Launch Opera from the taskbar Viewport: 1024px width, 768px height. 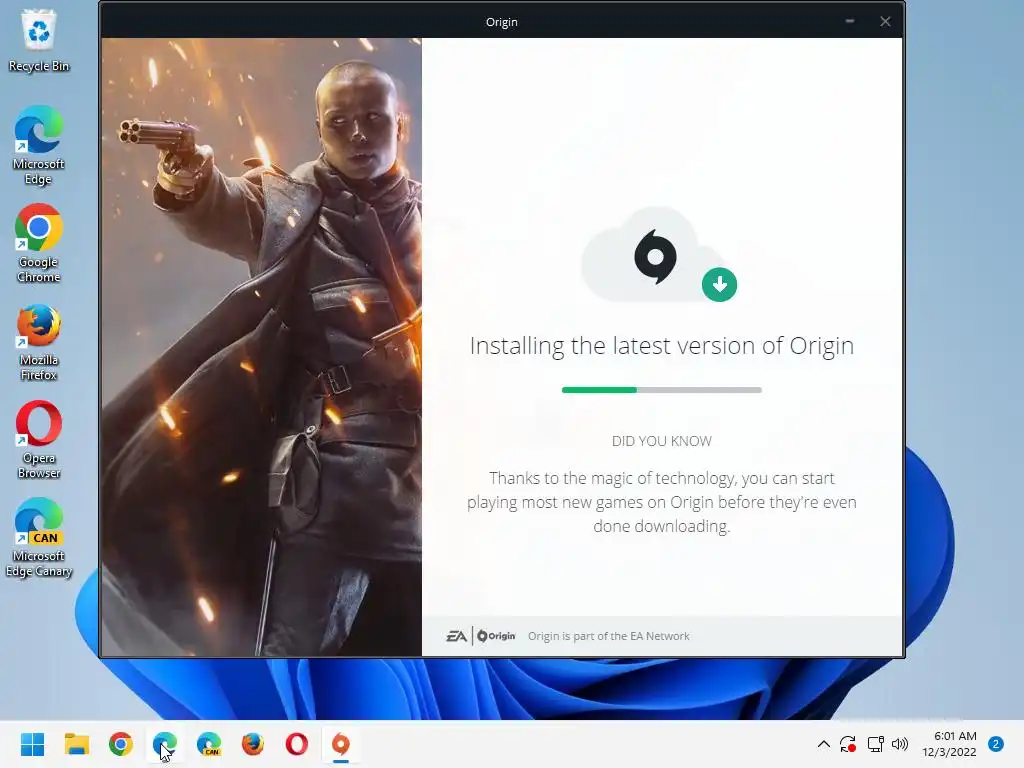296,744
